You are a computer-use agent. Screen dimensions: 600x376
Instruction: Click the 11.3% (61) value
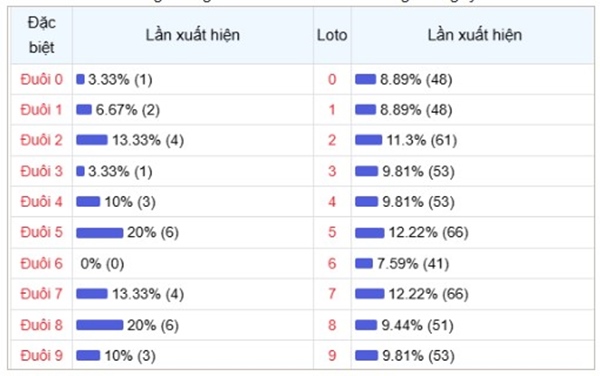click(422, 140)
